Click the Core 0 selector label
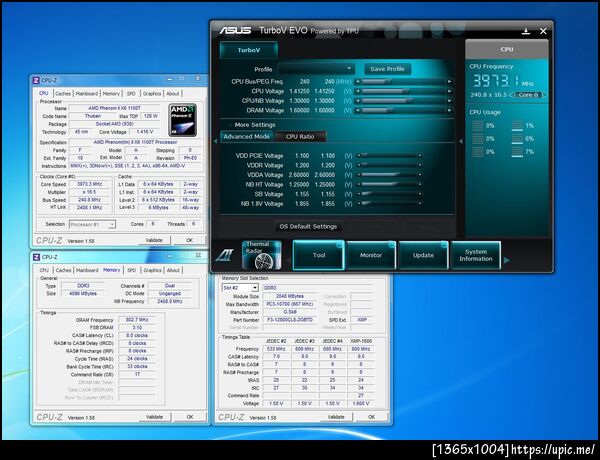Image resolution: width=600 pixels, height=460 pixels. pos(528,95)
